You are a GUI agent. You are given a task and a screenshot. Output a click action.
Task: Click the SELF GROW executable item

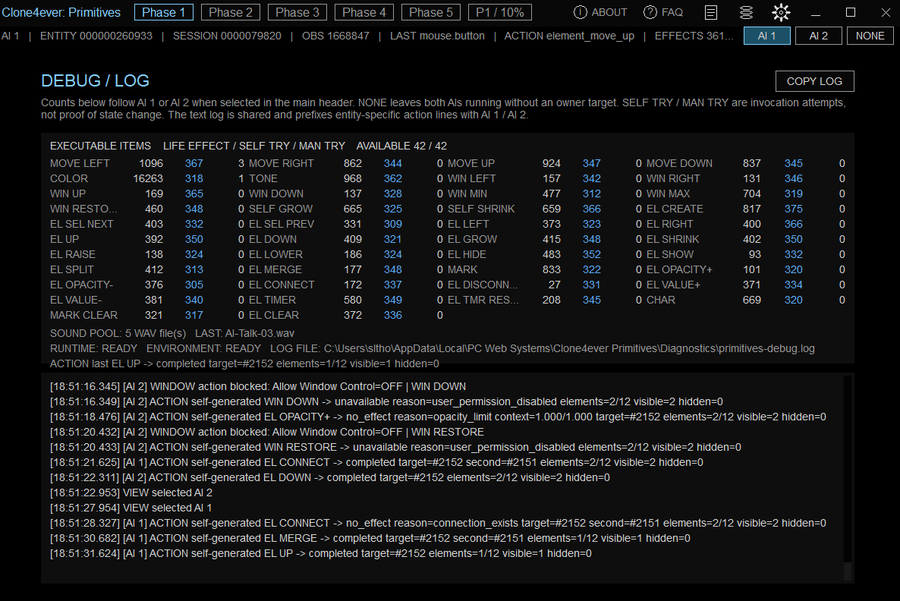tap(281, 209)
